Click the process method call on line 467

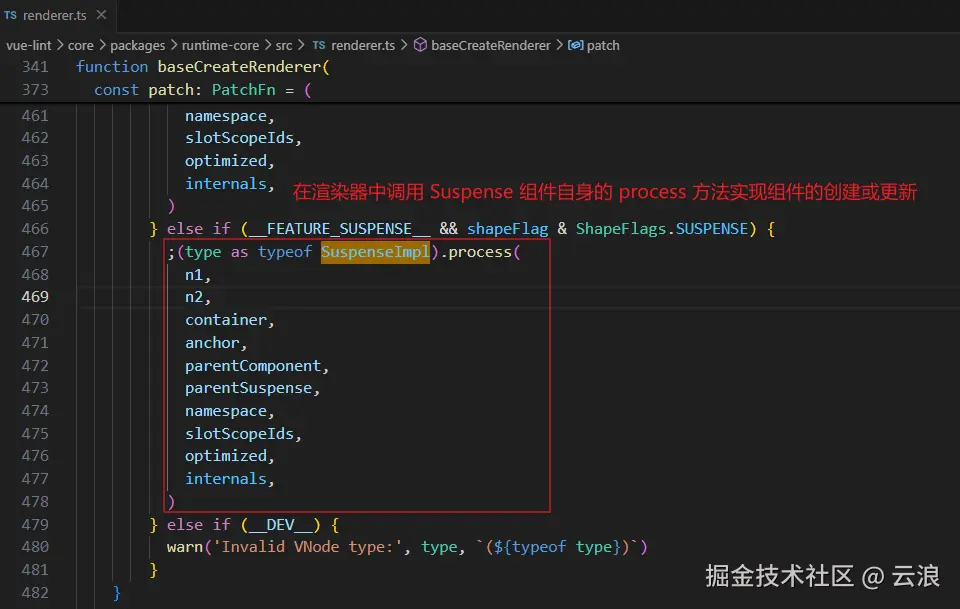pyautogui.click(x=480, y=252)
